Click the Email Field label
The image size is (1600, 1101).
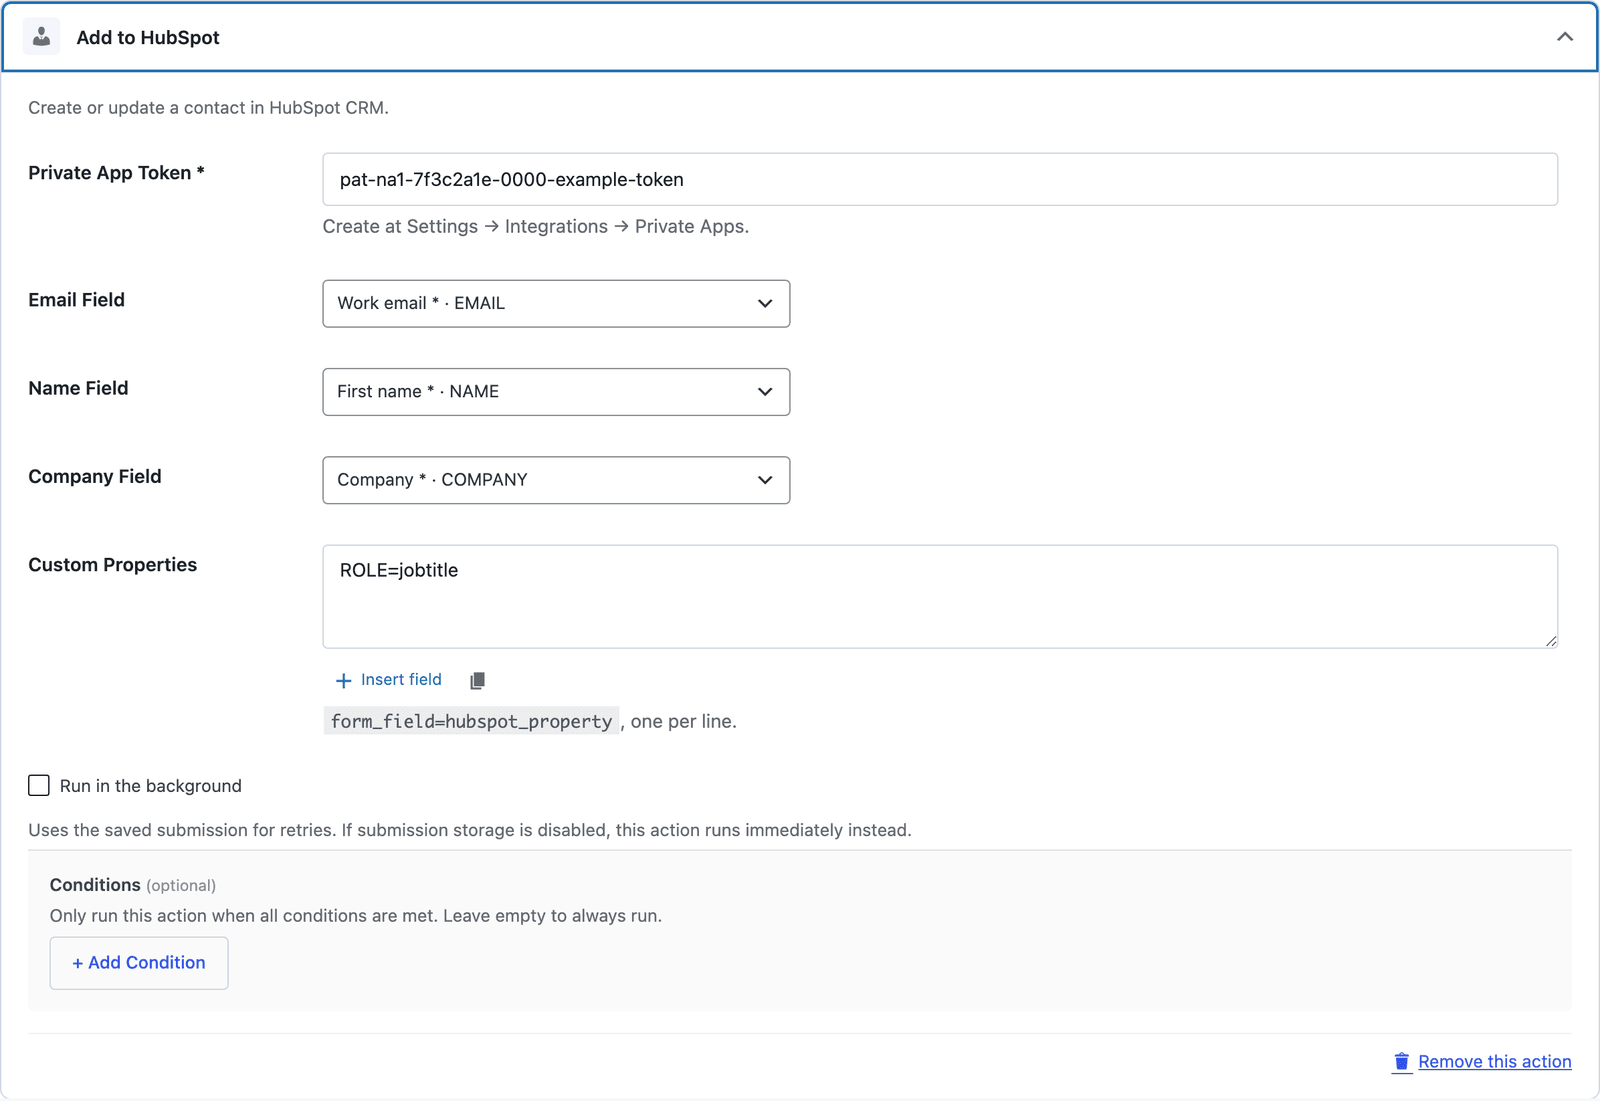[x=77, y=300]
